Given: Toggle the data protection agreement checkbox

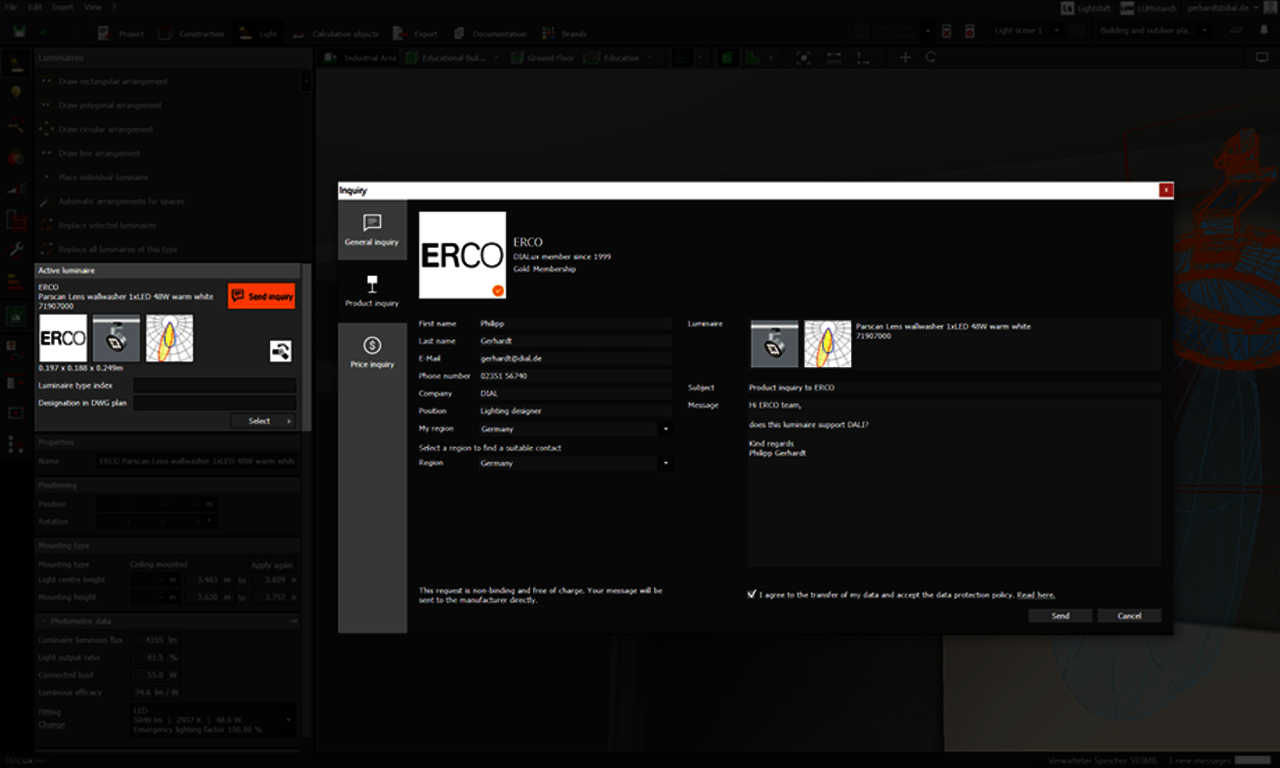Looking at the screenshot, I should 752,594.
